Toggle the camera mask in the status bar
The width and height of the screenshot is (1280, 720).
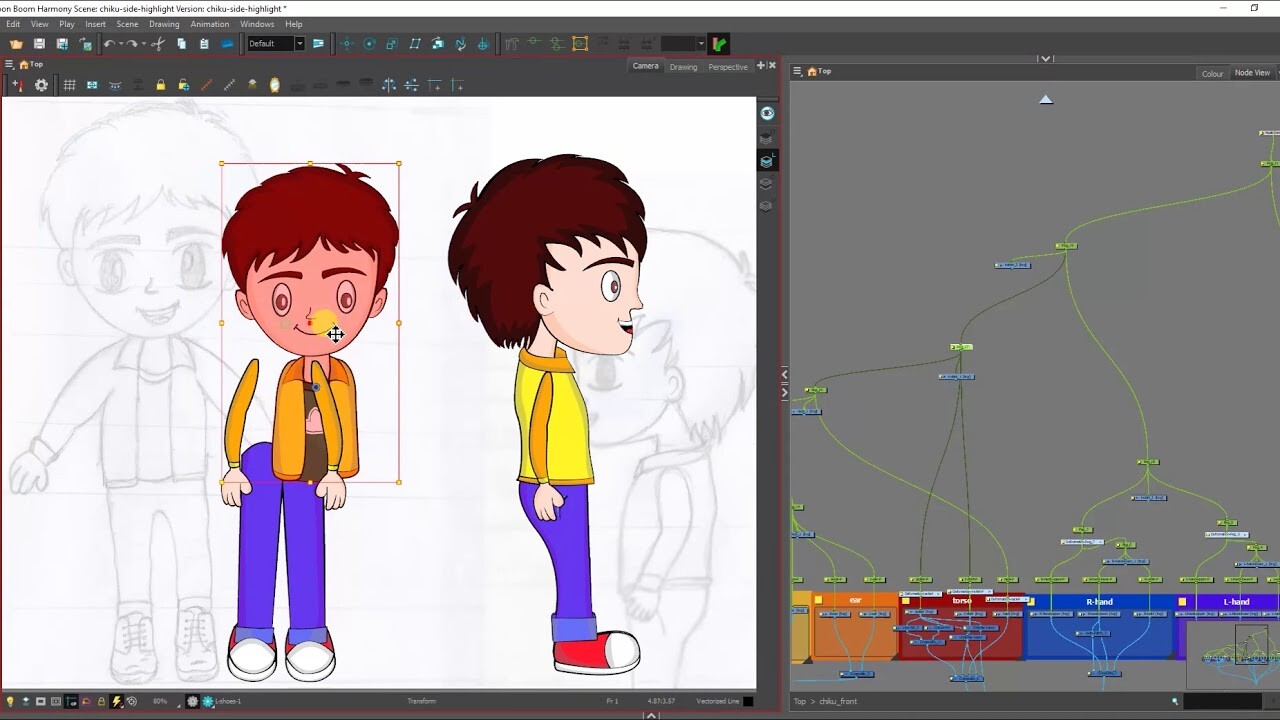[x=40, y=701]
